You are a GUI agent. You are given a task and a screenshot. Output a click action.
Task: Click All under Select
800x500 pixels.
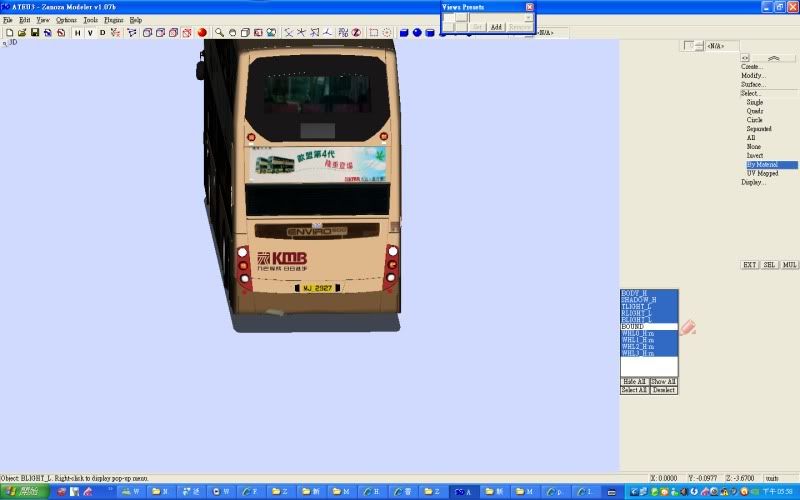point(751,138)
